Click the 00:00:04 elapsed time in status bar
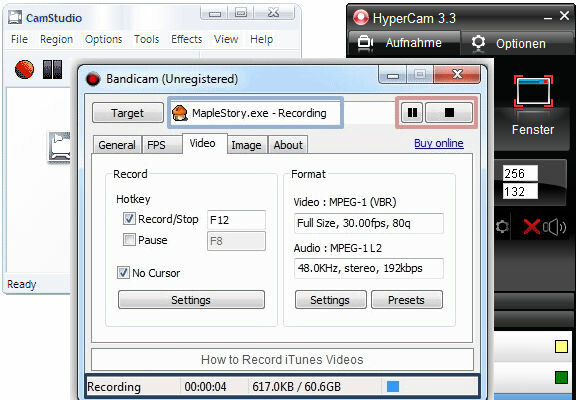This screenshot has height=400, width=580. pyautogui.click(x=205, y=387)
